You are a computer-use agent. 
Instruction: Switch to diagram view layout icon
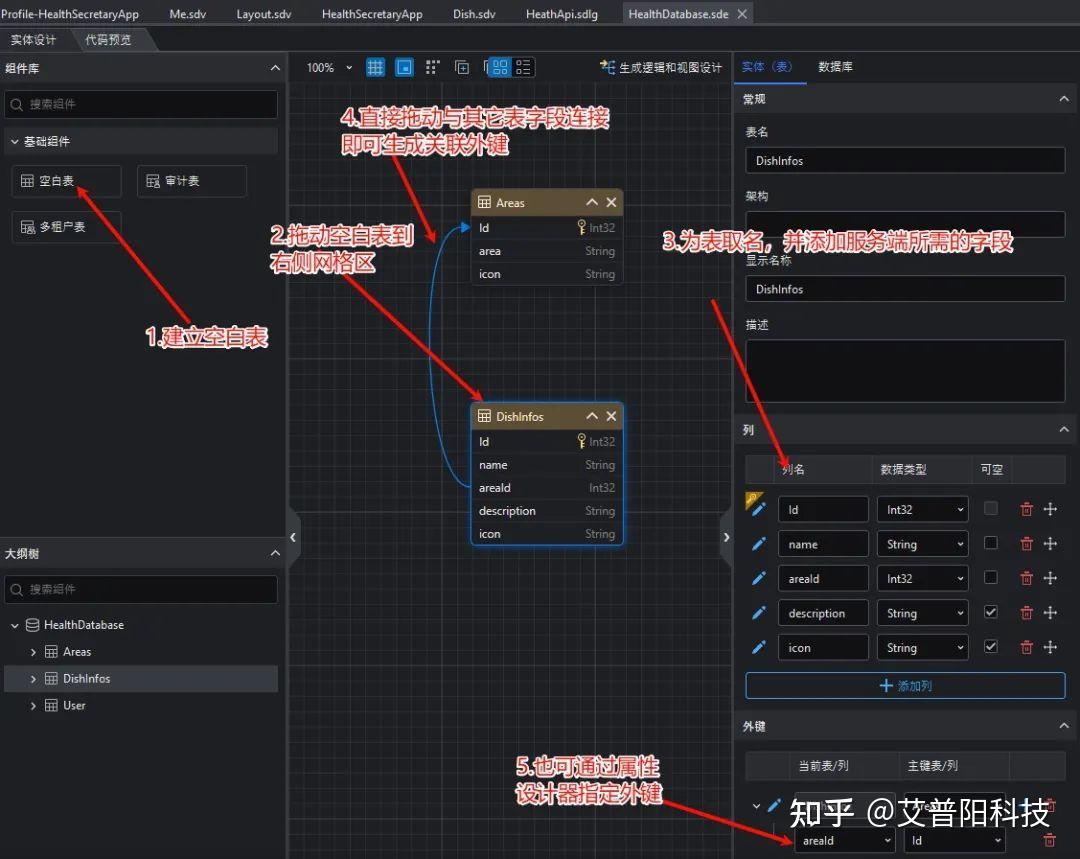(x=499, y=67)
